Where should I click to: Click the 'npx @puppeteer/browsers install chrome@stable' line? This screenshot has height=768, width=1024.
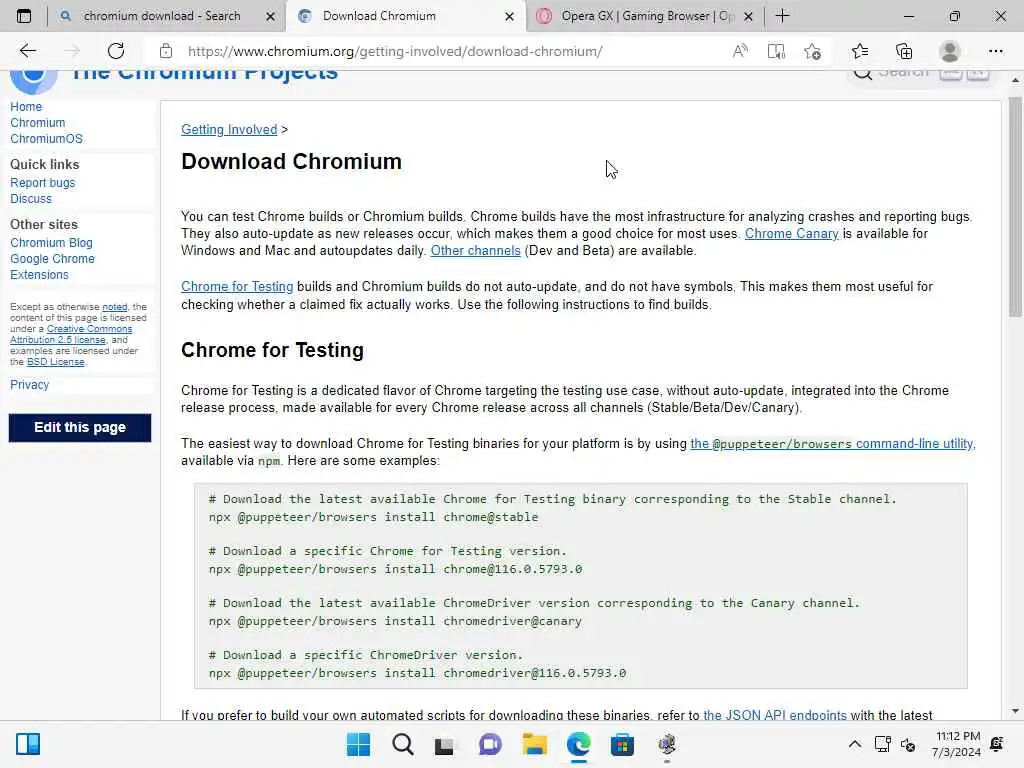tap(374, 517)
